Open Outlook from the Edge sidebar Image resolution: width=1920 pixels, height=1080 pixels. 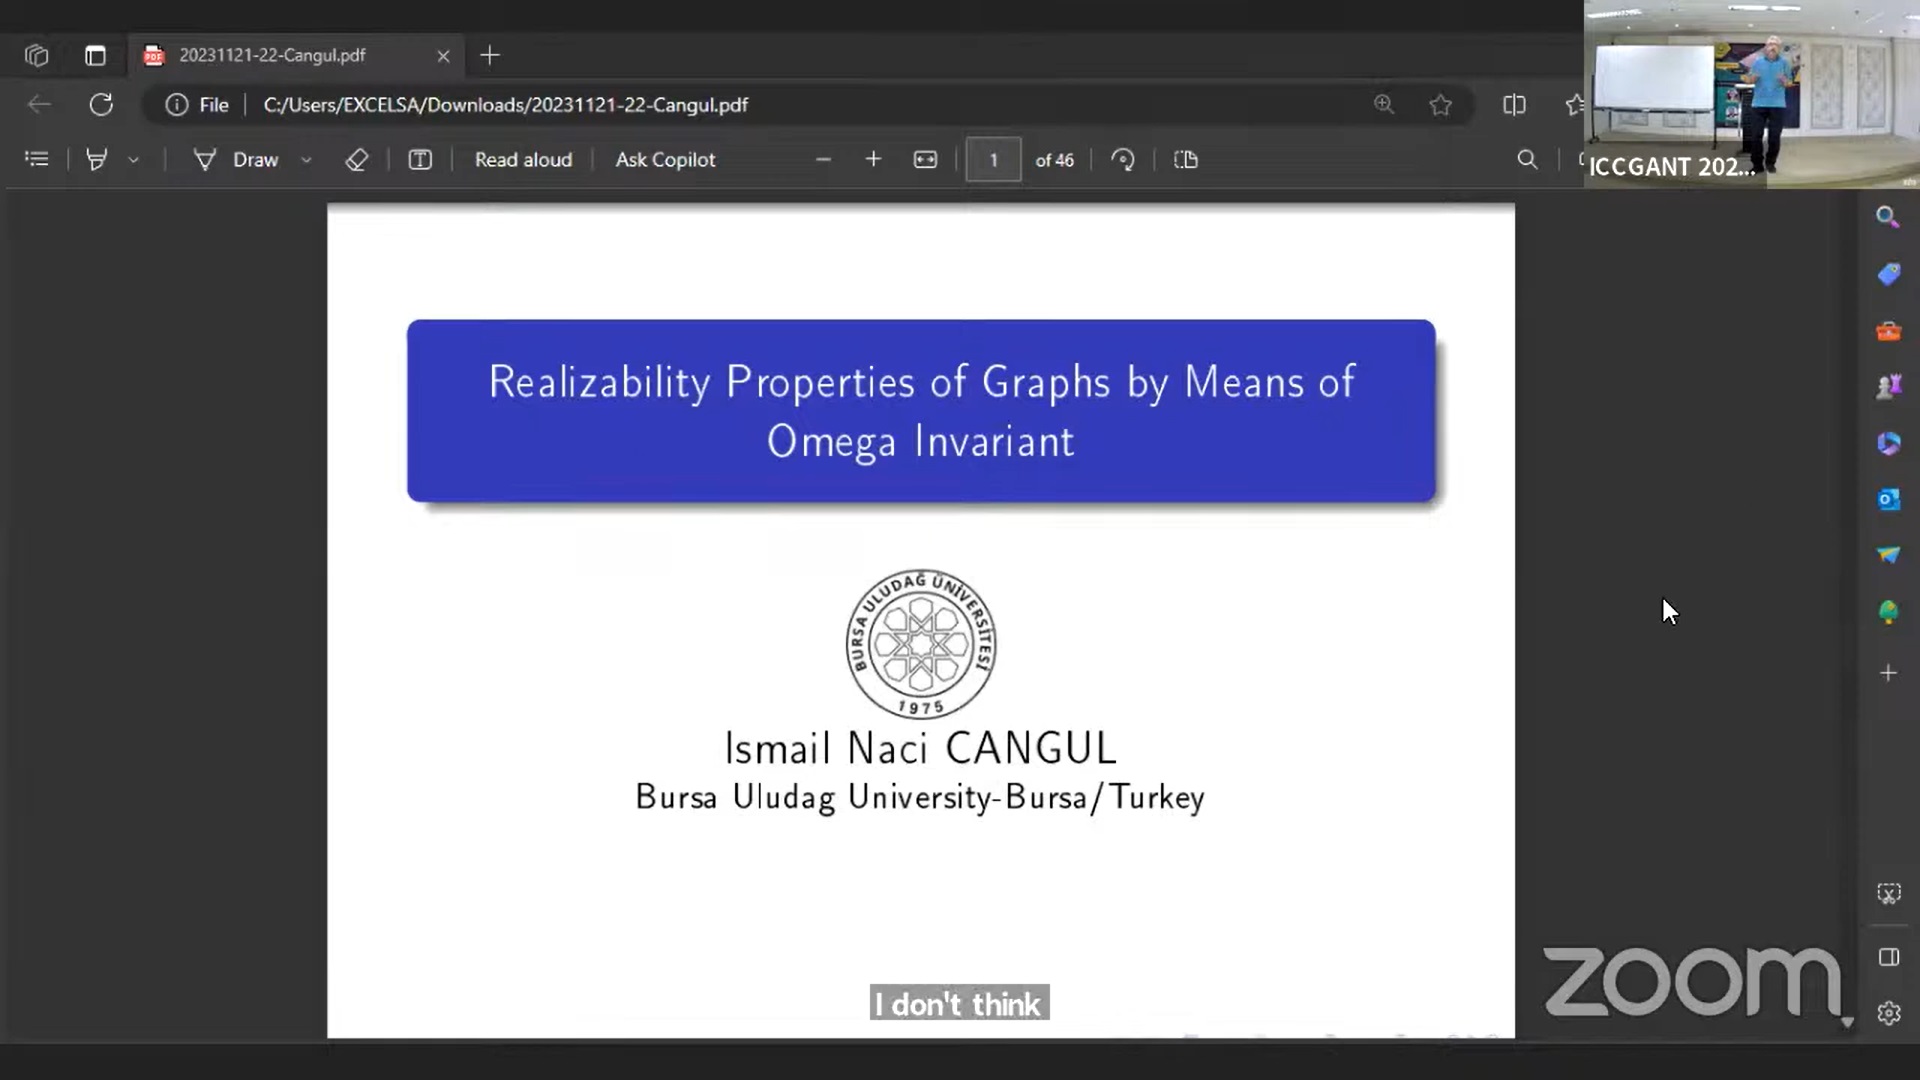pos(1887,499)
